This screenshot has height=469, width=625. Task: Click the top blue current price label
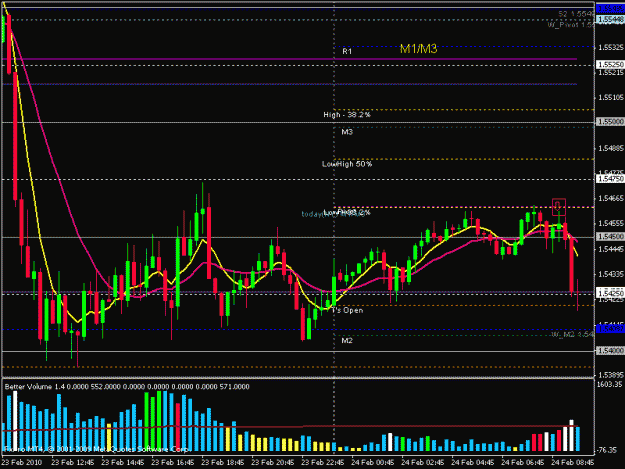tap(610, 8)
